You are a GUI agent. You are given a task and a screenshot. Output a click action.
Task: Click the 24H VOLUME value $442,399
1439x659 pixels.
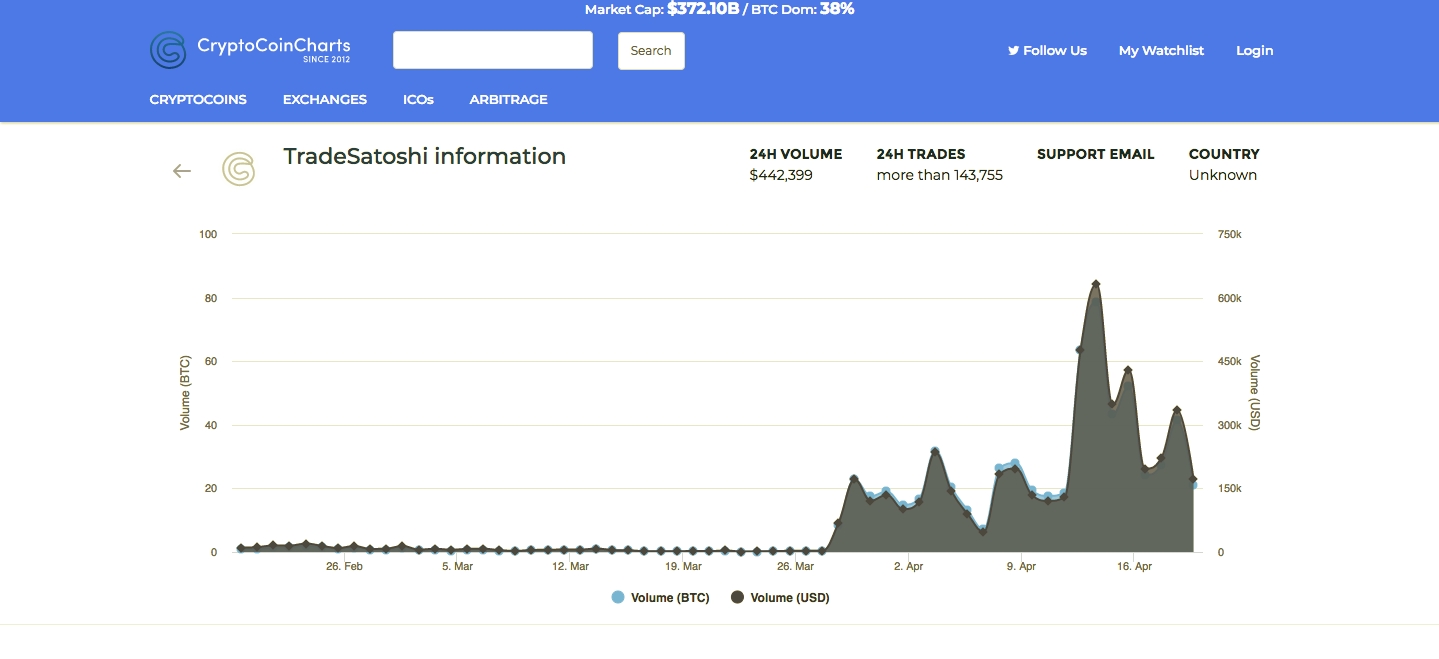coord(781,175)
